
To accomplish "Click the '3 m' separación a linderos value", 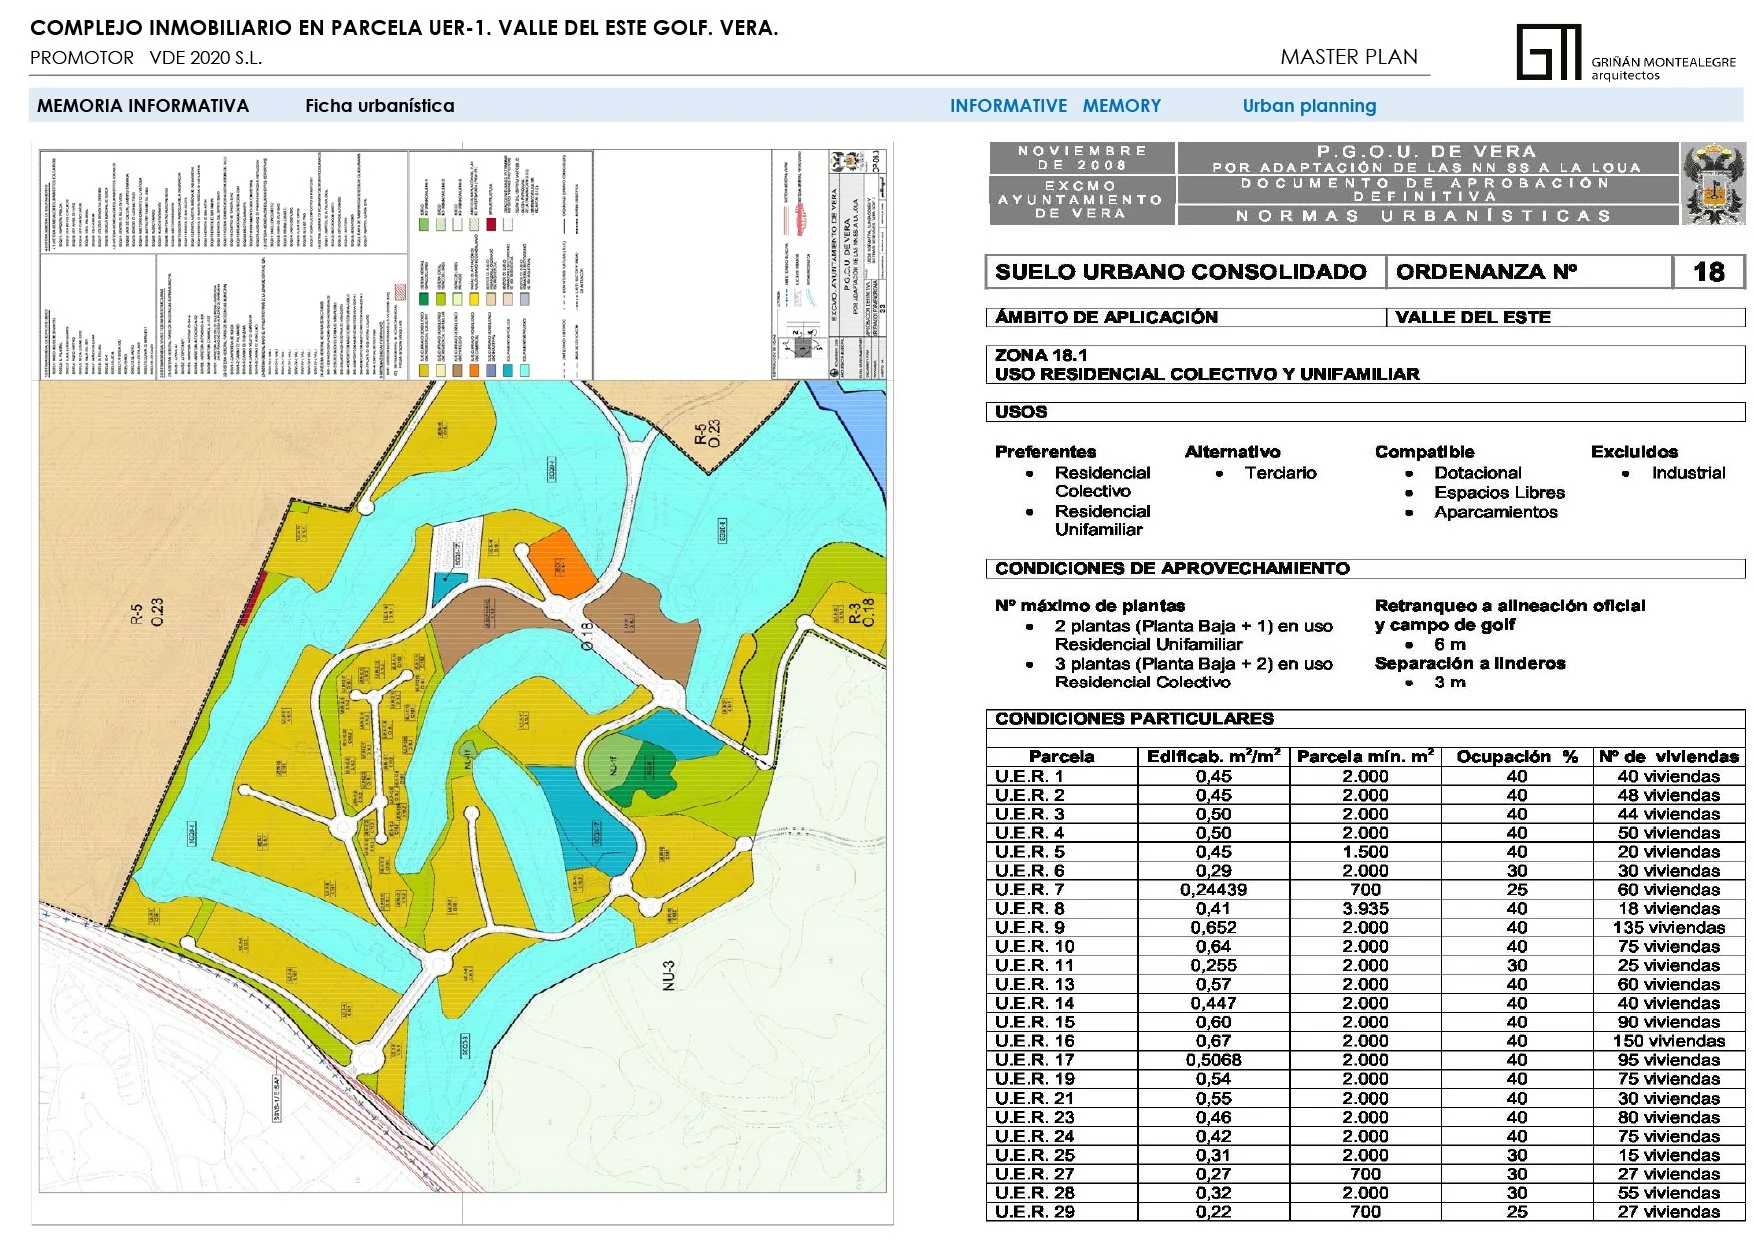I will (x=1450, y=682).
